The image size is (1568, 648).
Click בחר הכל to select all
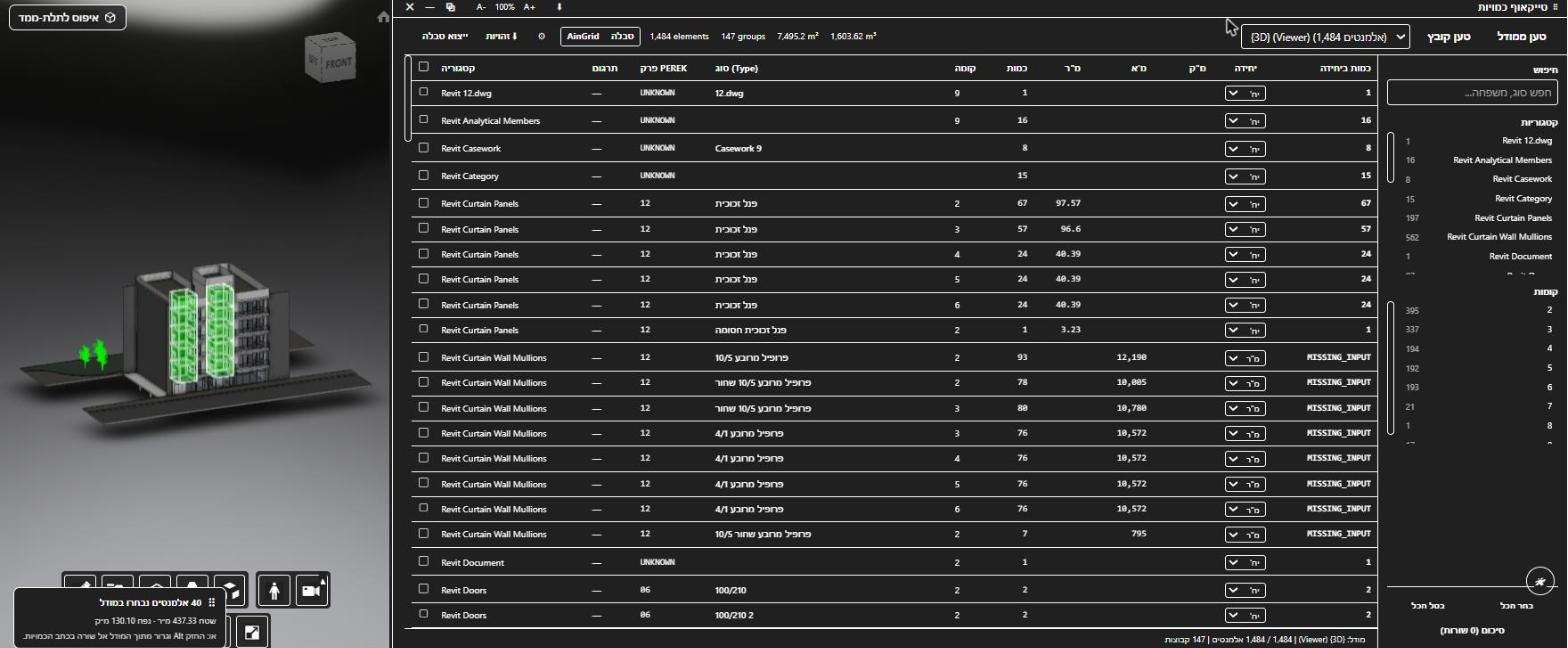pyautogui.click(x=1516, y=606)
